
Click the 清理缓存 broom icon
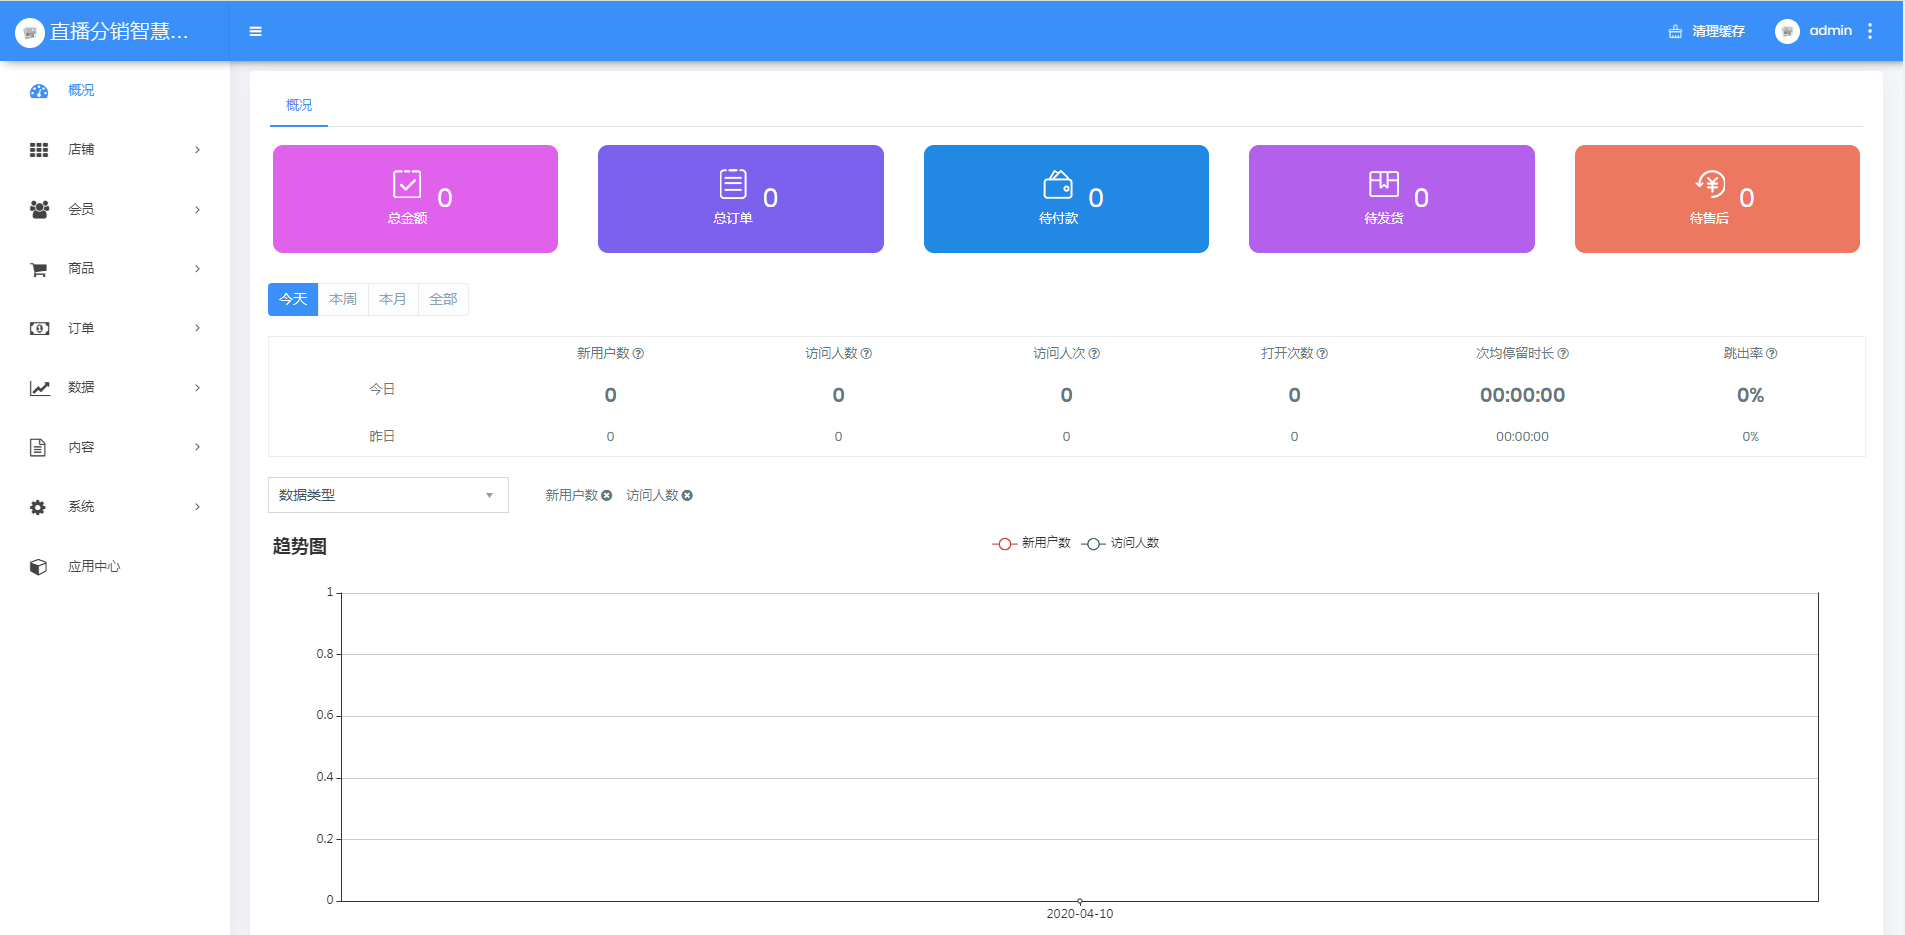point(1675,32)
